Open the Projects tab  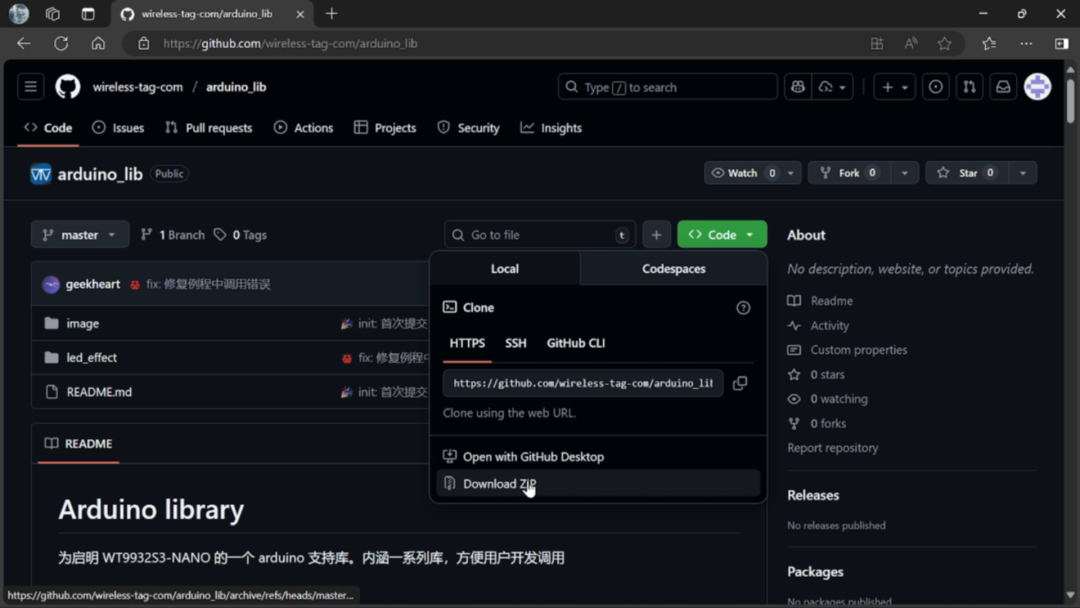tap(385, 128)
